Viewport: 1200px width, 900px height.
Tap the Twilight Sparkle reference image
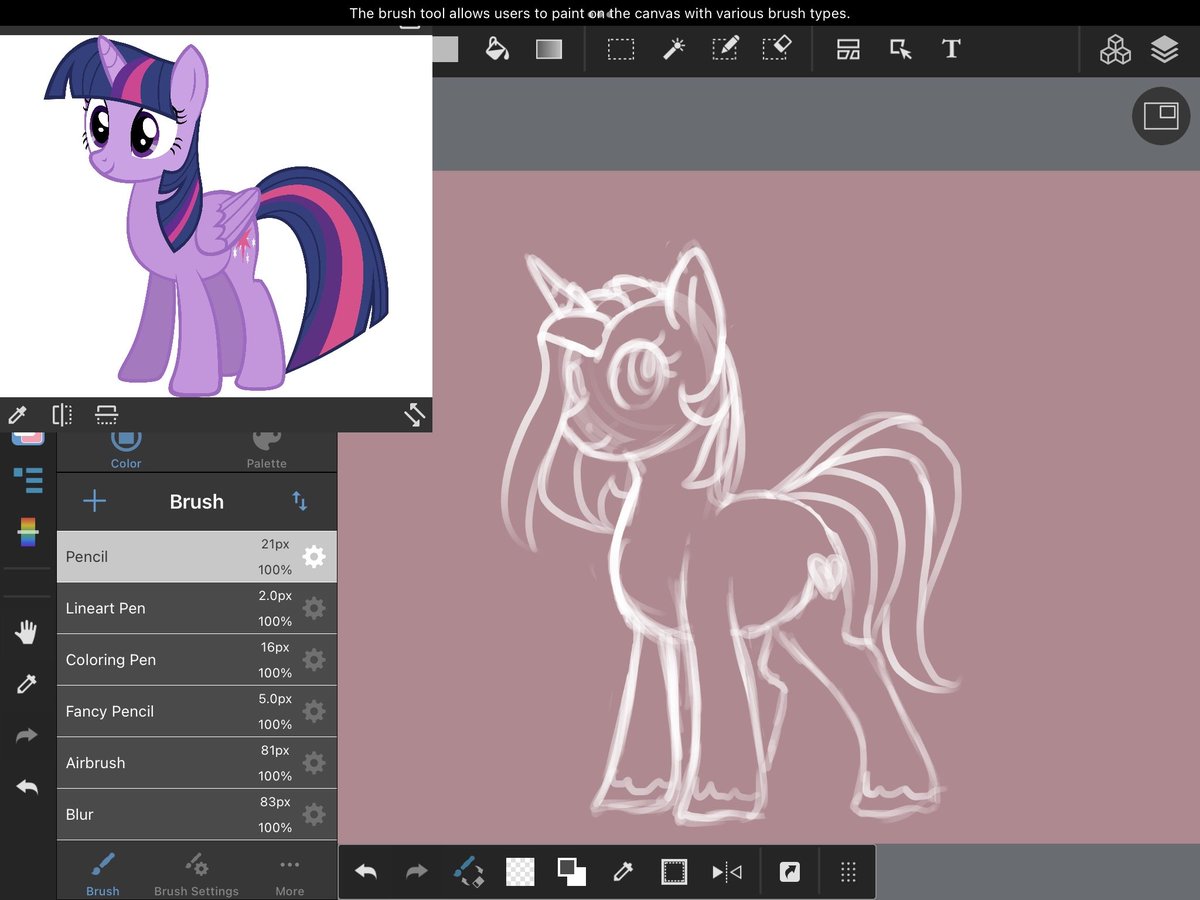216,215
